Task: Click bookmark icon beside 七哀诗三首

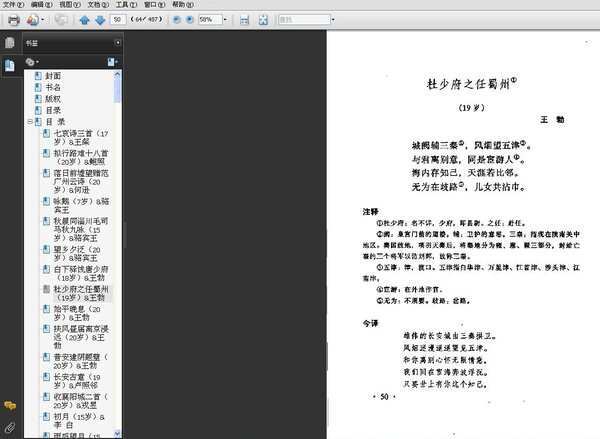Action: pyautogui.click(x=46, y=134)
